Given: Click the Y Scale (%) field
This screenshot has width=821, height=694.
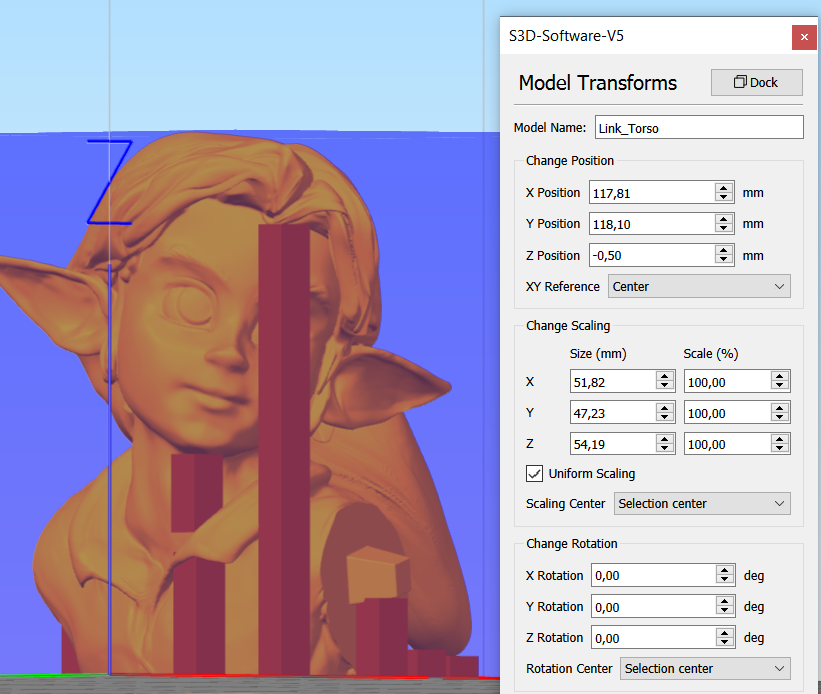Looking at the screenshot, I should click(727, 413).
